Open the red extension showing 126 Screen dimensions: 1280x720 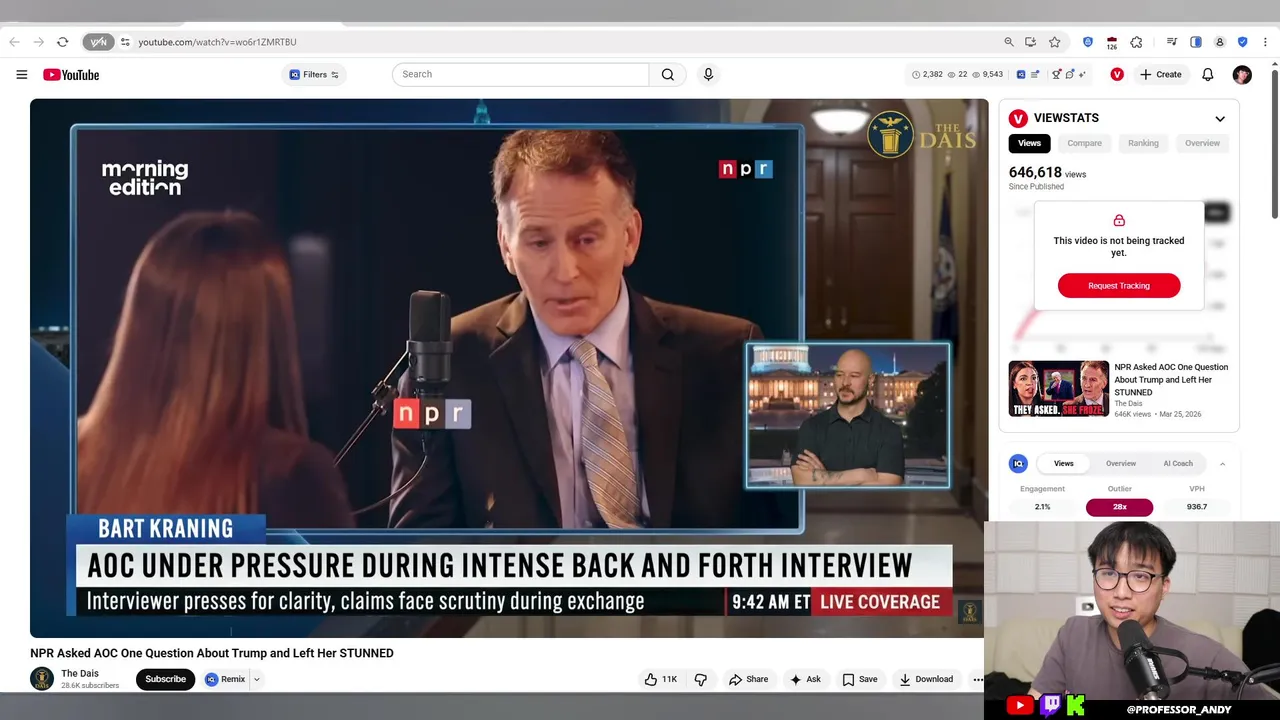coord(1112,43)
